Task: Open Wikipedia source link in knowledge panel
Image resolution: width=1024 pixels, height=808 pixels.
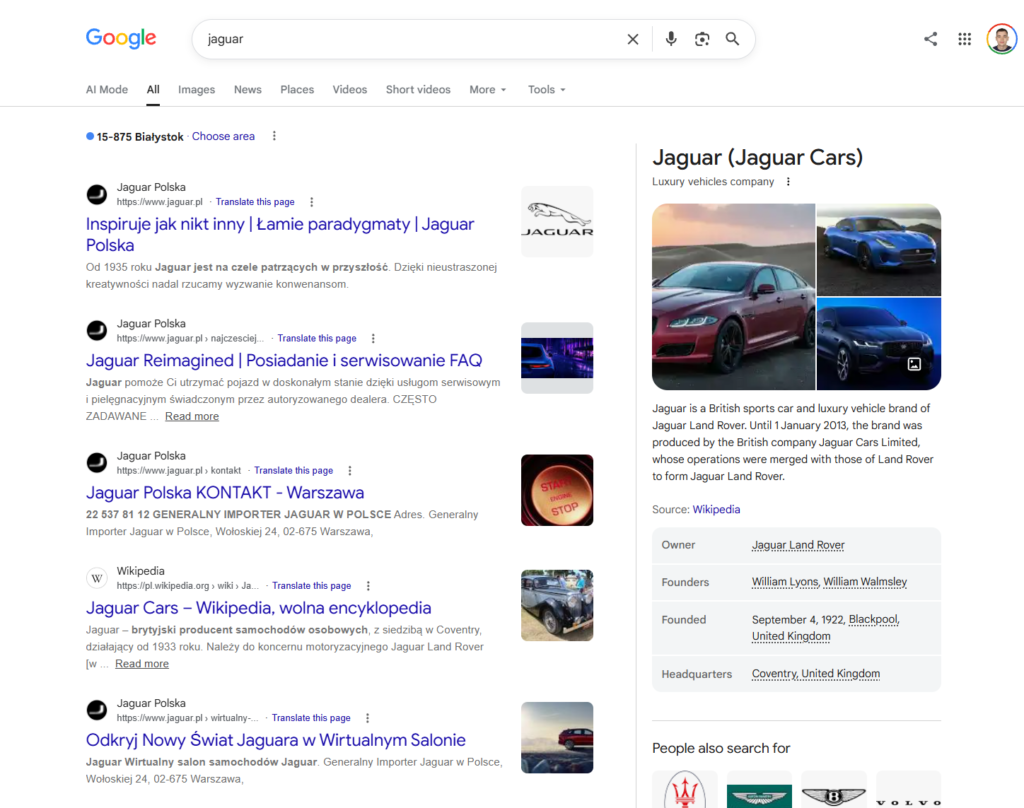Action: [x=716, y=509]
